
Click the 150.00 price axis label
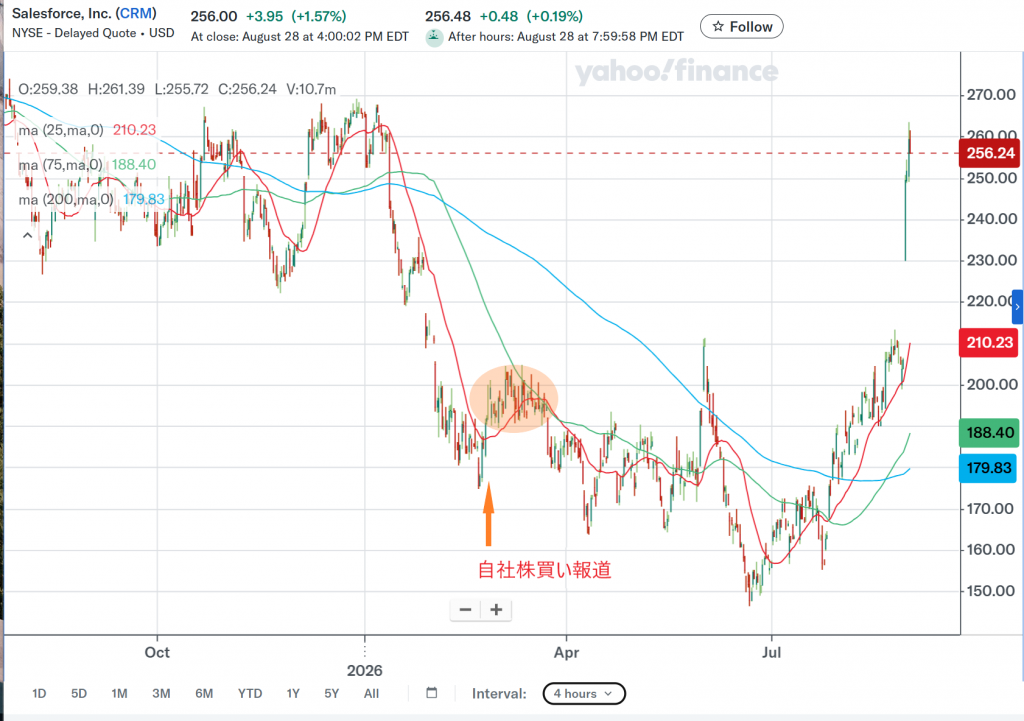[991, 592]
